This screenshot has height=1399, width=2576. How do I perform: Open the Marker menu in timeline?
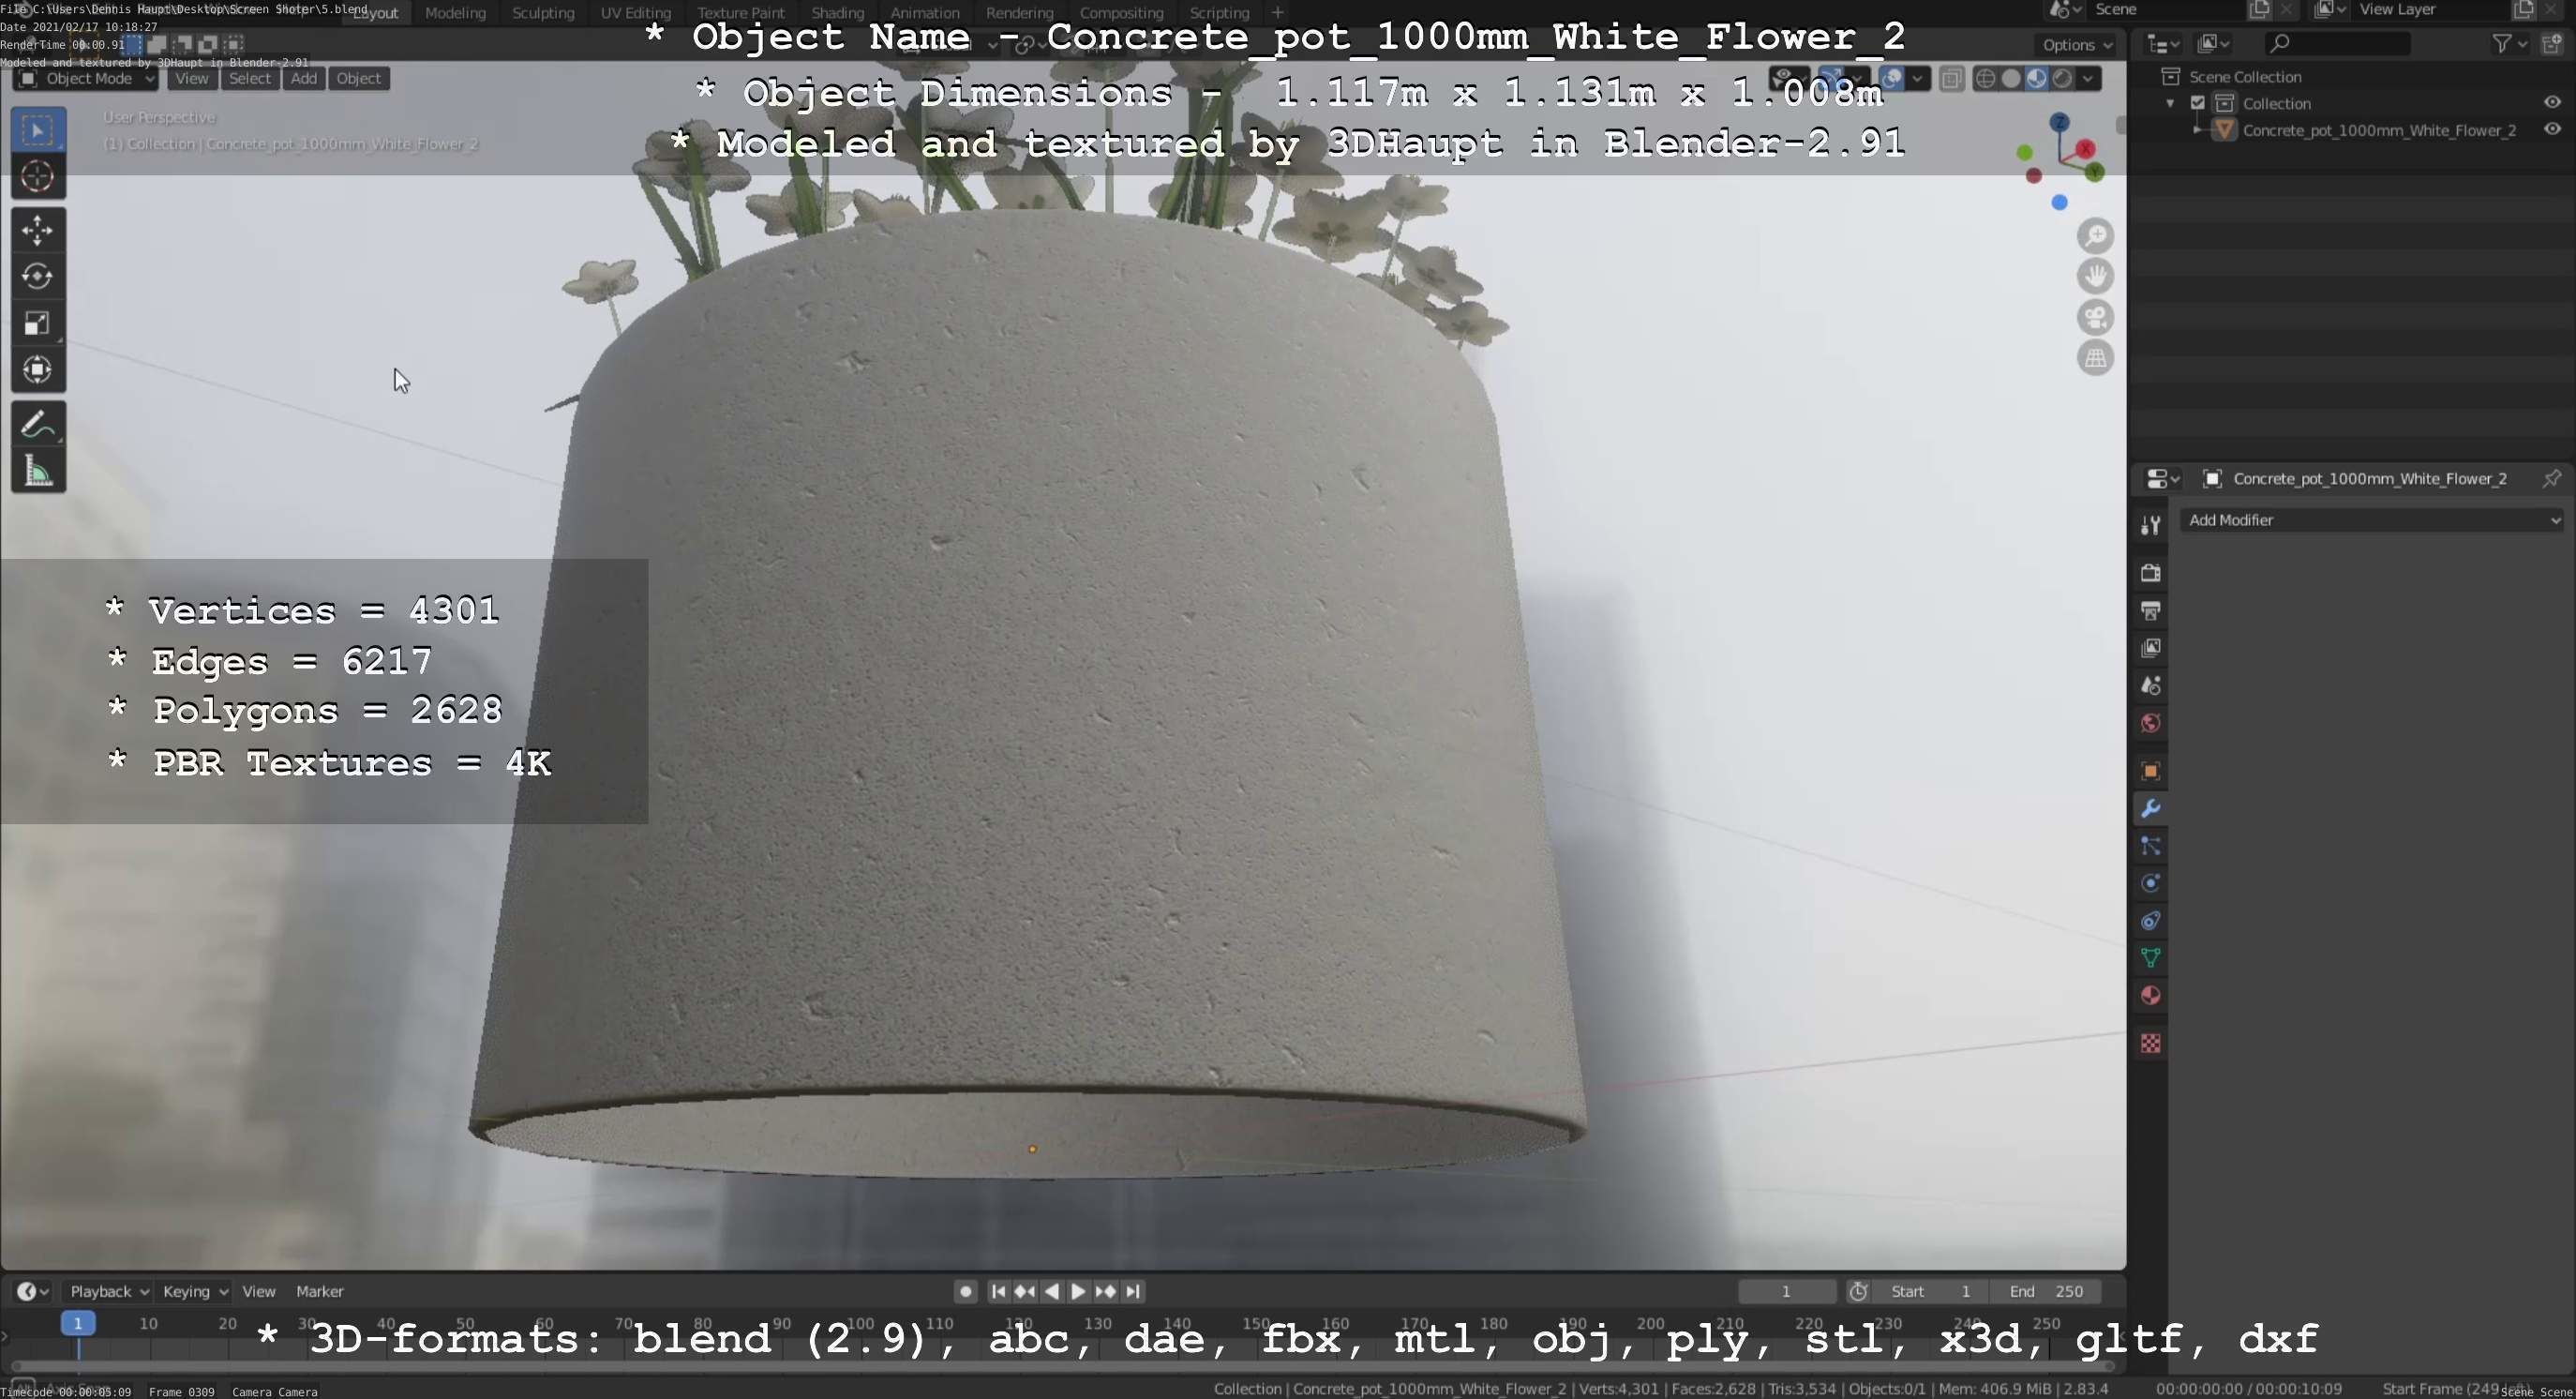point(319,1291)
